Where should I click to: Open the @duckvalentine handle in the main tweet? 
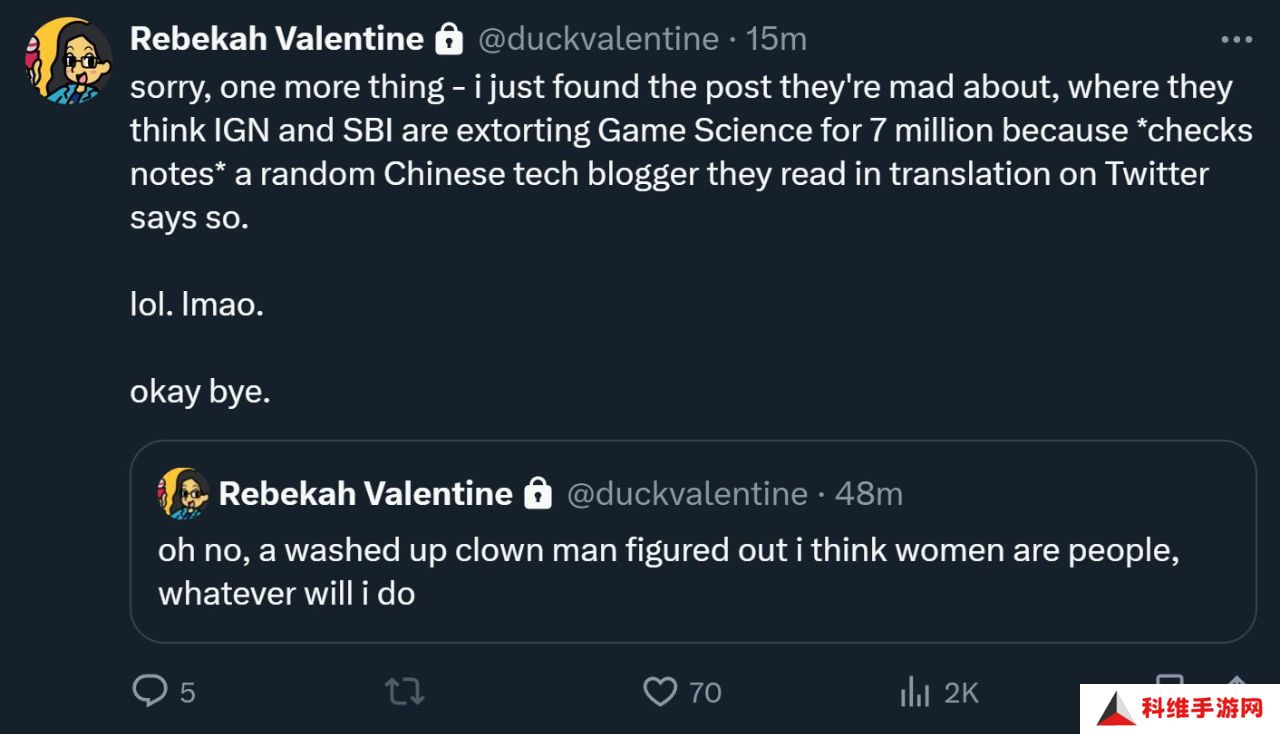click(x=598, y=39)
